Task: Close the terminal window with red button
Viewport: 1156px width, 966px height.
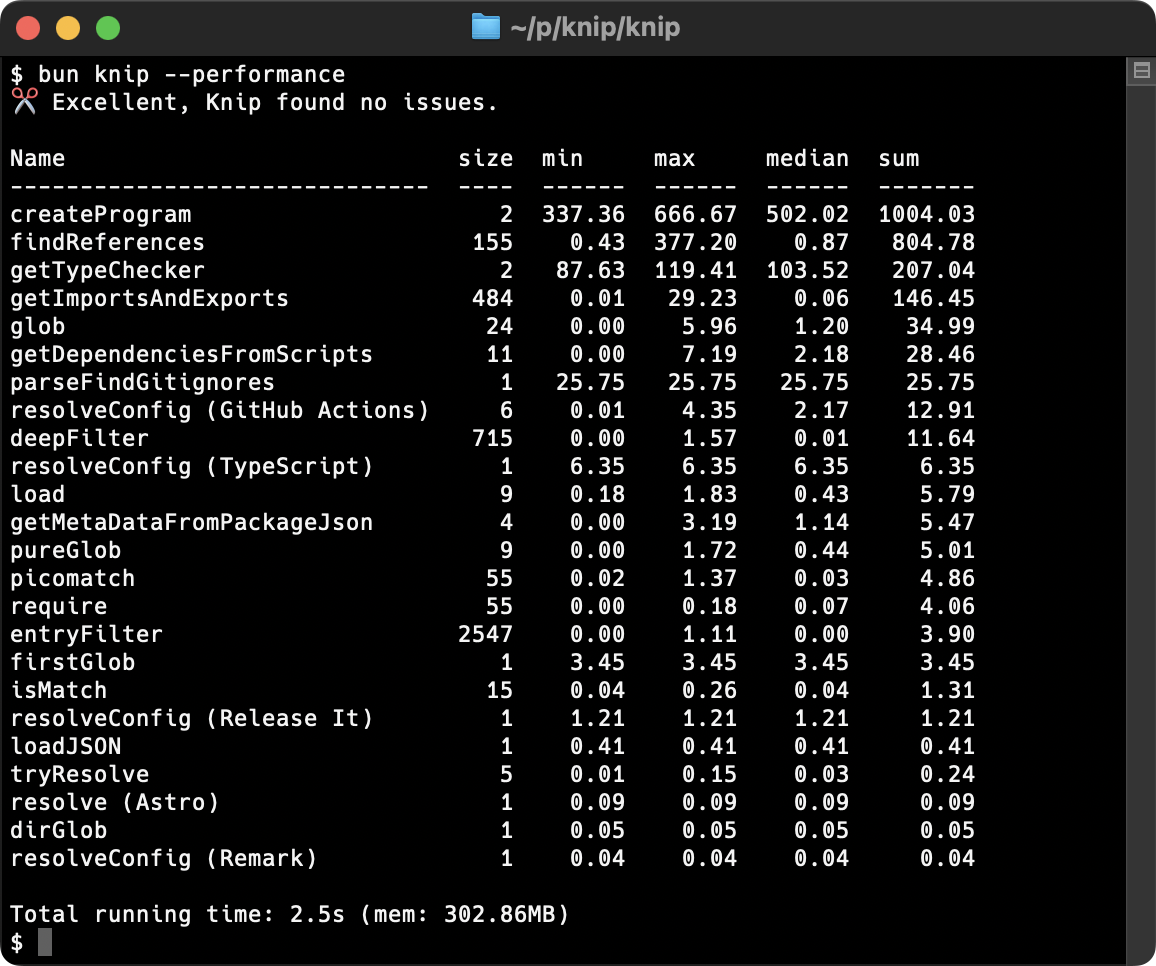Action: click(28, 28)
